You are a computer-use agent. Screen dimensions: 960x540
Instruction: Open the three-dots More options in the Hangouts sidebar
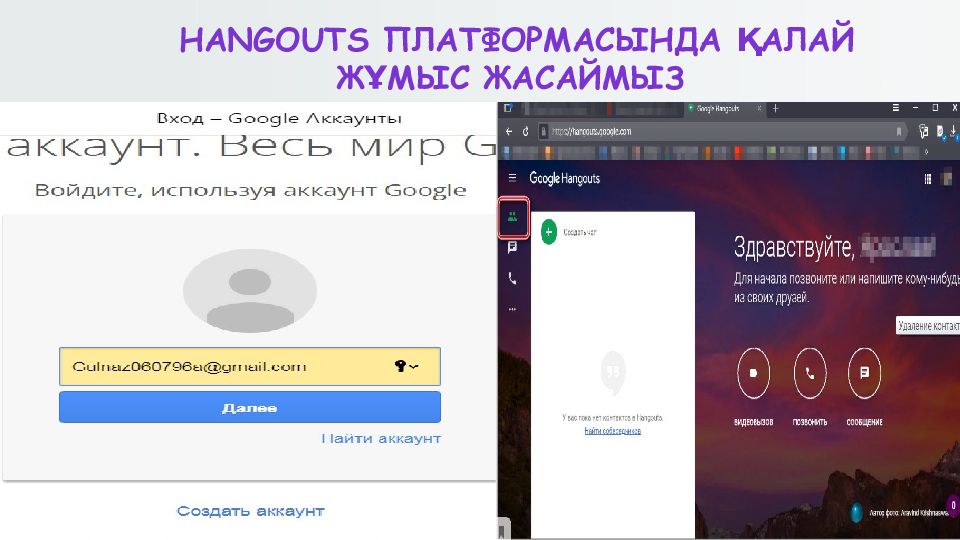point(512,309)
